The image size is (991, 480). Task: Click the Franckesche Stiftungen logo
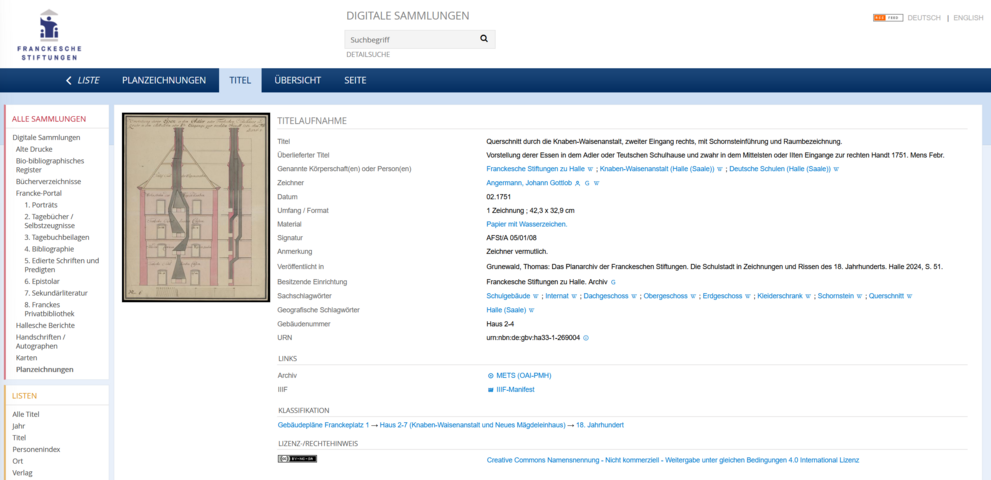click(49, 35)
